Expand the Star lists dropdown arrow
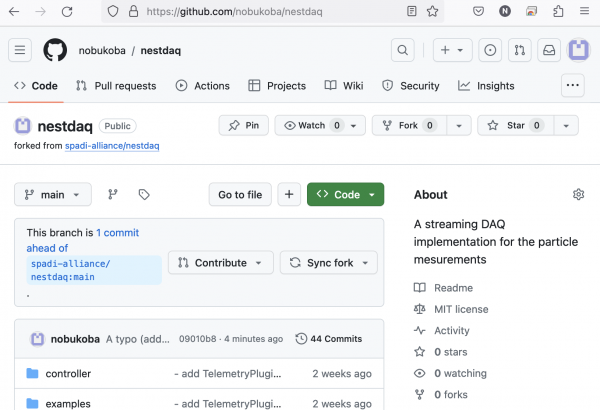 click(566, 126)
